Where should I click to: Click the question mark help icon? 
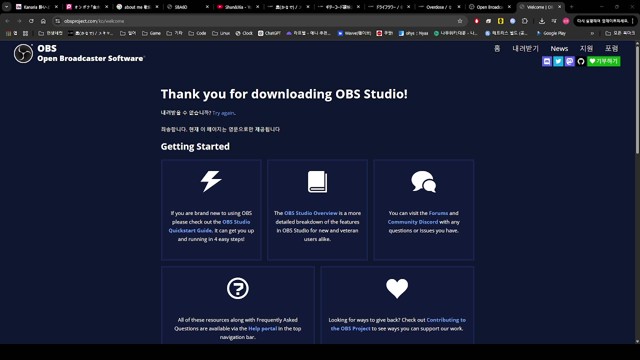point(238,288)
